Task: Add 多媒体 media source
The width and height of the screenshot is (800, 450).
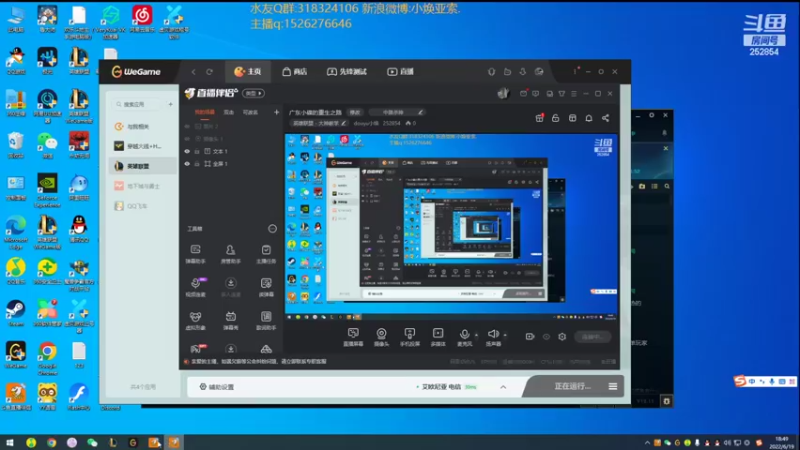Action: click(x=438, y=337)
